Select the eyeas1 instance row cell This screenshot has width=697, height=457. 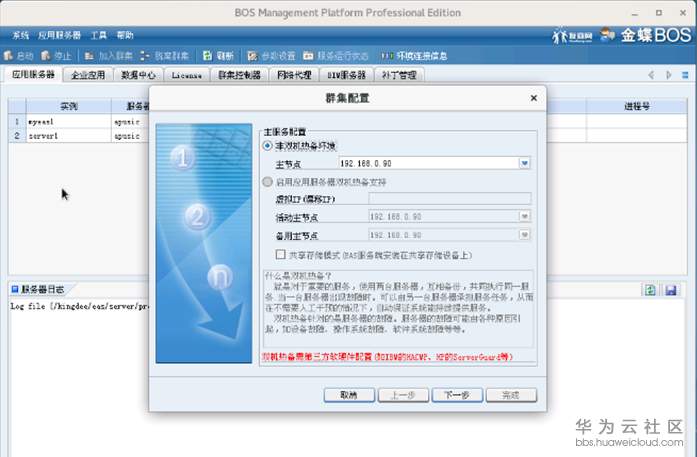pos(68,121)
